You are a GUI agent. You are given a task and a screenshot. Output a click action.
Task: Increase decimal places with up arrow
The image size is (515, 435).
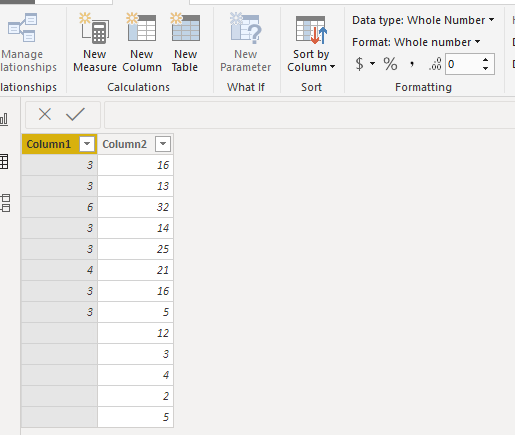(486, 59)
